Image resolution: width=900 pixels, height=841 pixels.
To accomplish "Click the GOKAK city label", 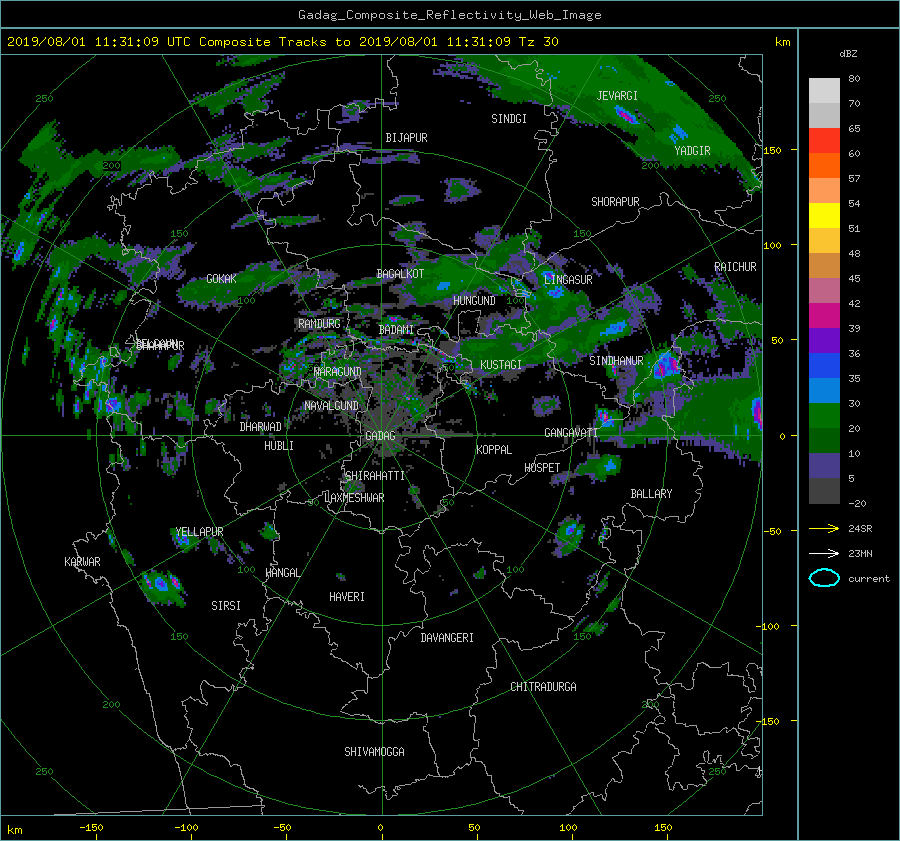I will pos(221,279).
